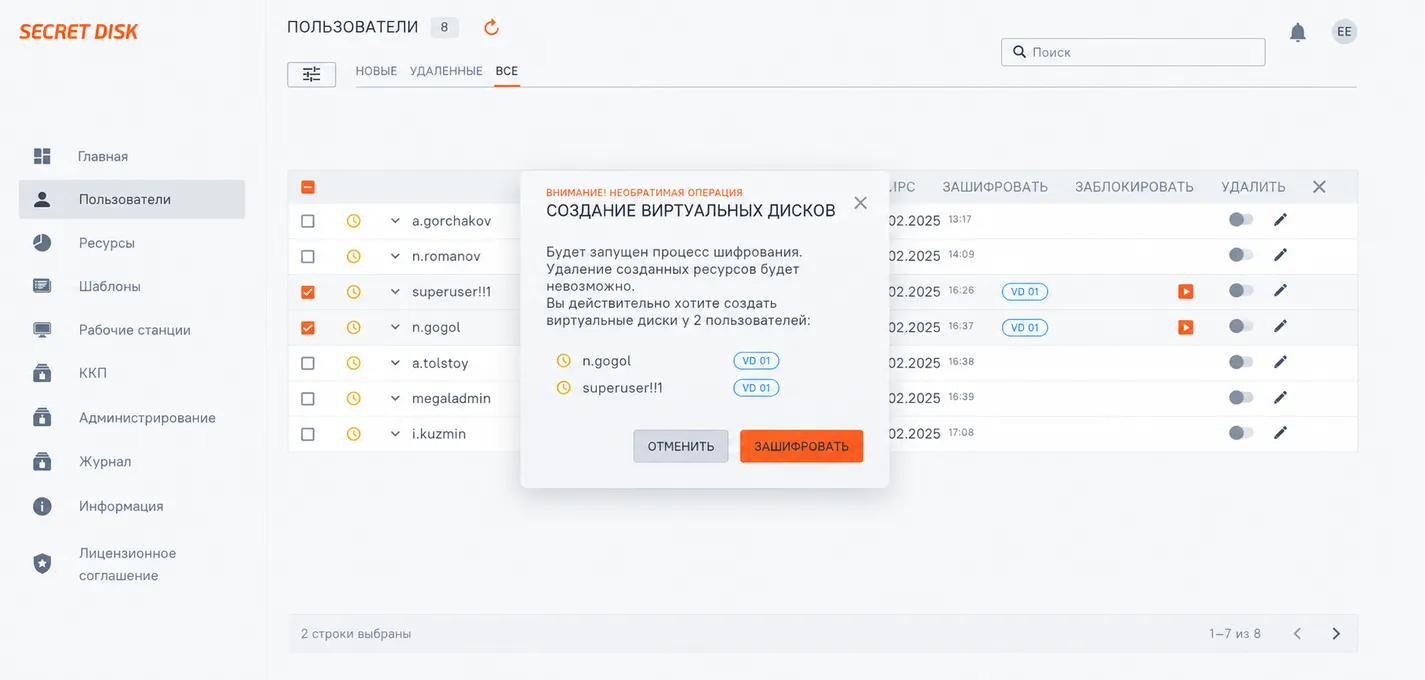Edit superuser!!1 with the pencil icon

point(1280,291)
